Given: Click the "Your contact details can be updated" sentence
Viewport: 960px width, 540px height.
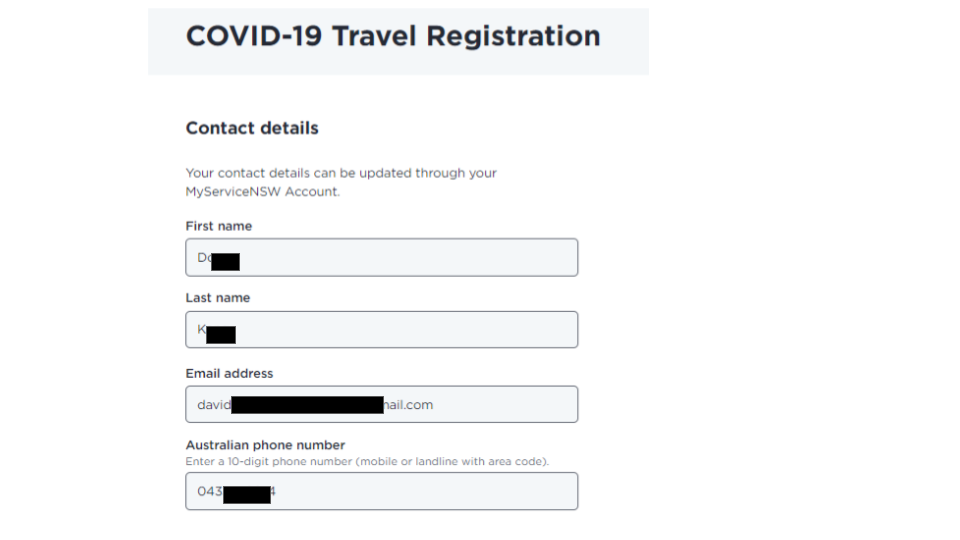Looking at the screenshot, I should click(341, 173).
